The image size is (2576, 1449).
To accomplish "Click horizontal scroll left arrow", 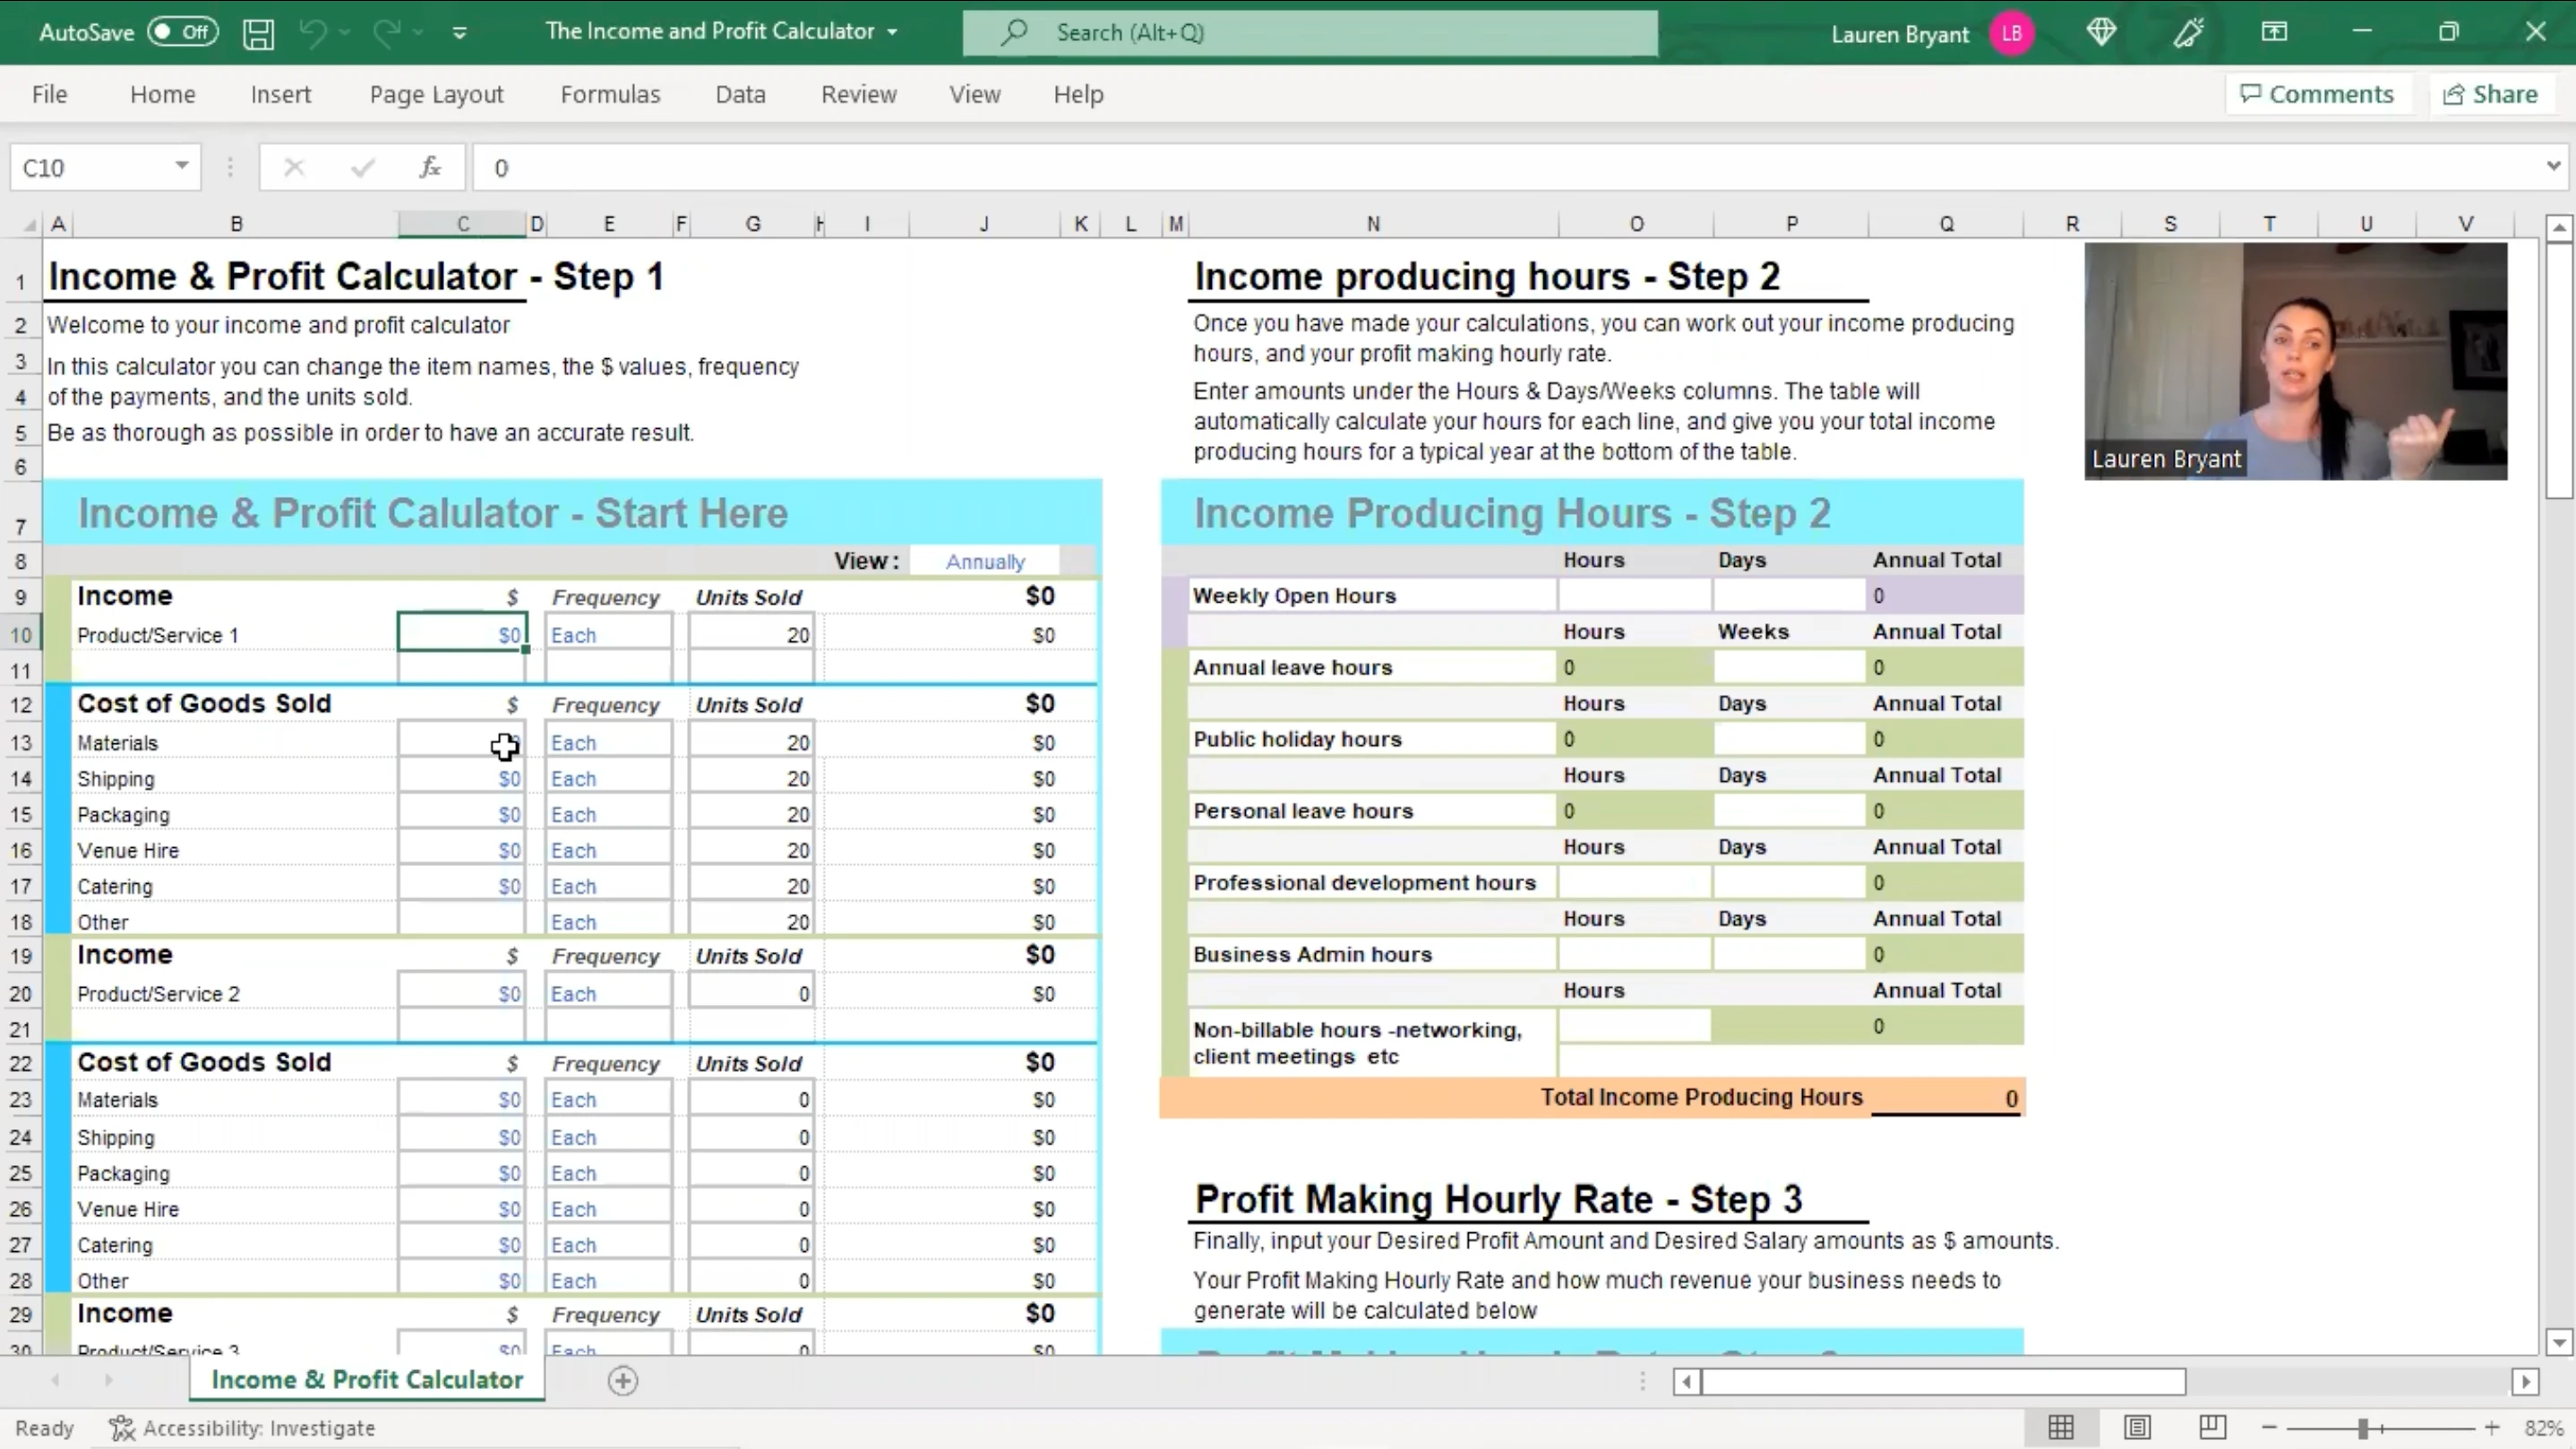I will click(x=1687, y=1381).
